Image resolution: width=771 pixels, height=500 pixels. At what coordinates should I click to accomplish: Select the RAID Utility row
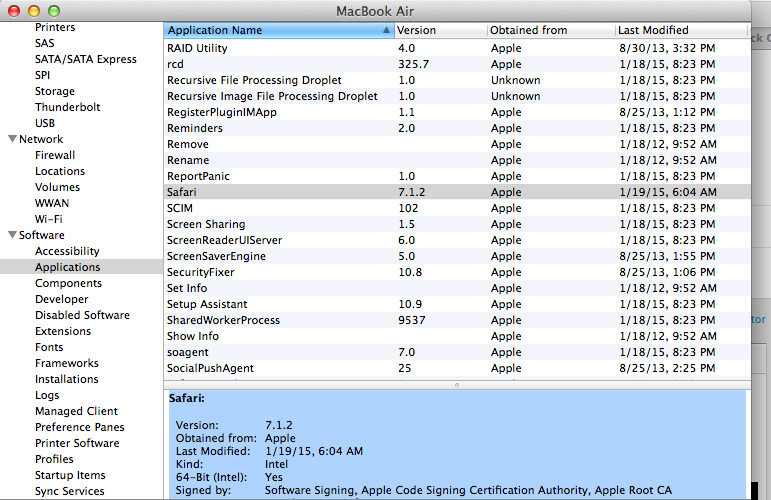click(x=457, y=48)
